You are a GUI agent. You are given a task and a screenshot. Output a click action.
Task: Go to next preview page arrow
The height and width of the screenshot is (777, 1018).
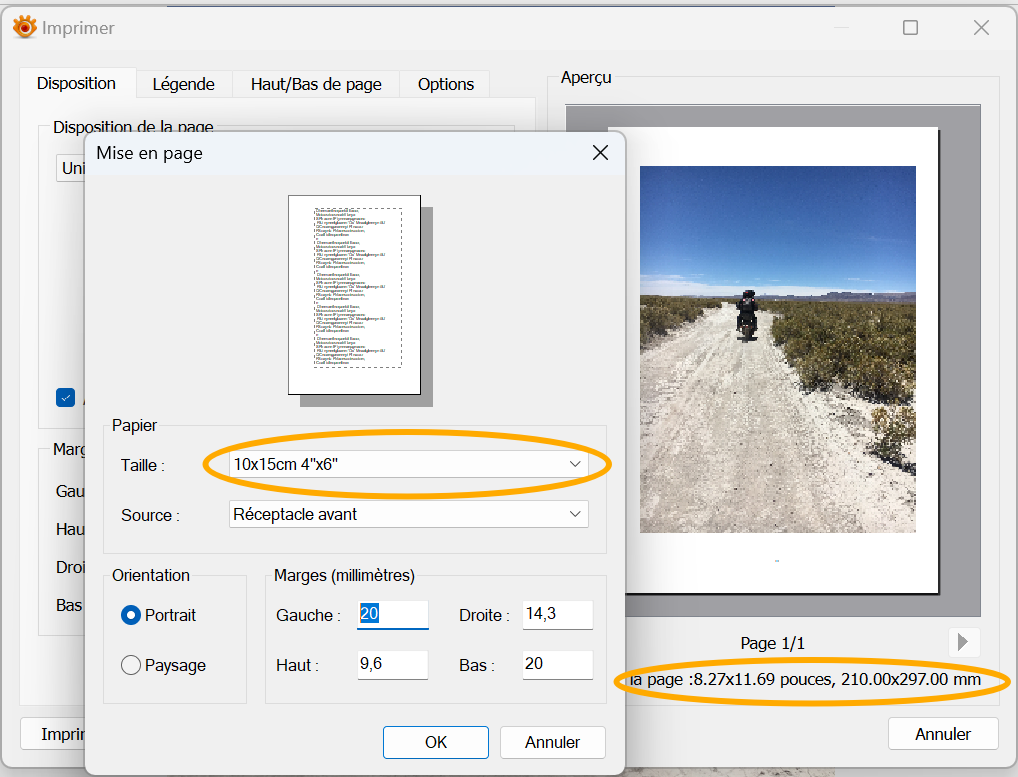point(964,642)
